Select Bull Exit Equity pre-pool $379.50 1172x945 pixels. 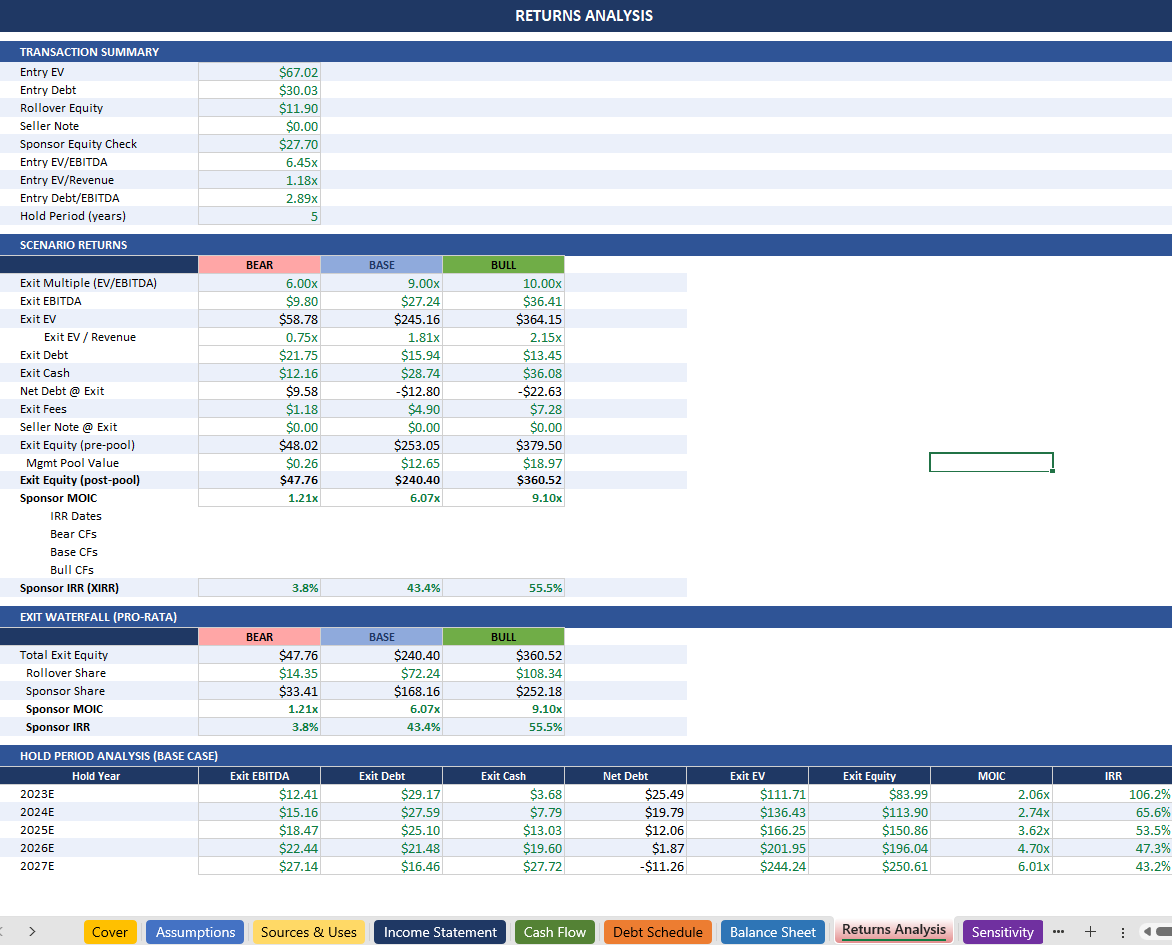(503, 445)
